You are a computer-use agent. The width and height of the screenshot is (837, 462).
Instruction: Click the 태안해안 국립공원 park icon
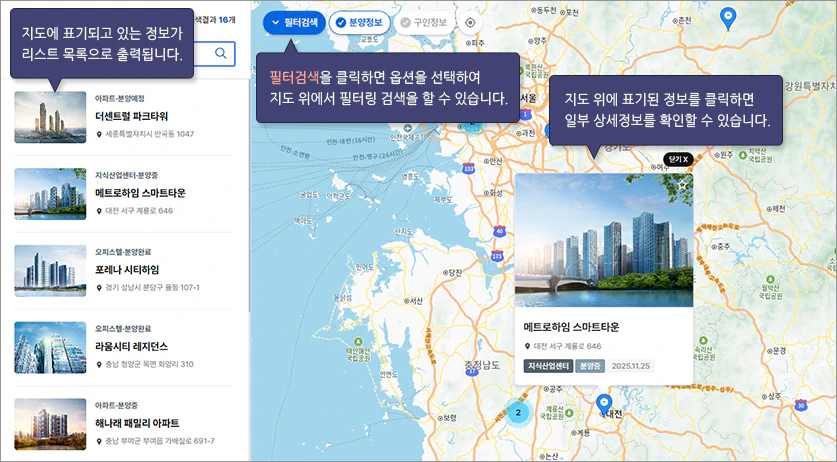359,341
